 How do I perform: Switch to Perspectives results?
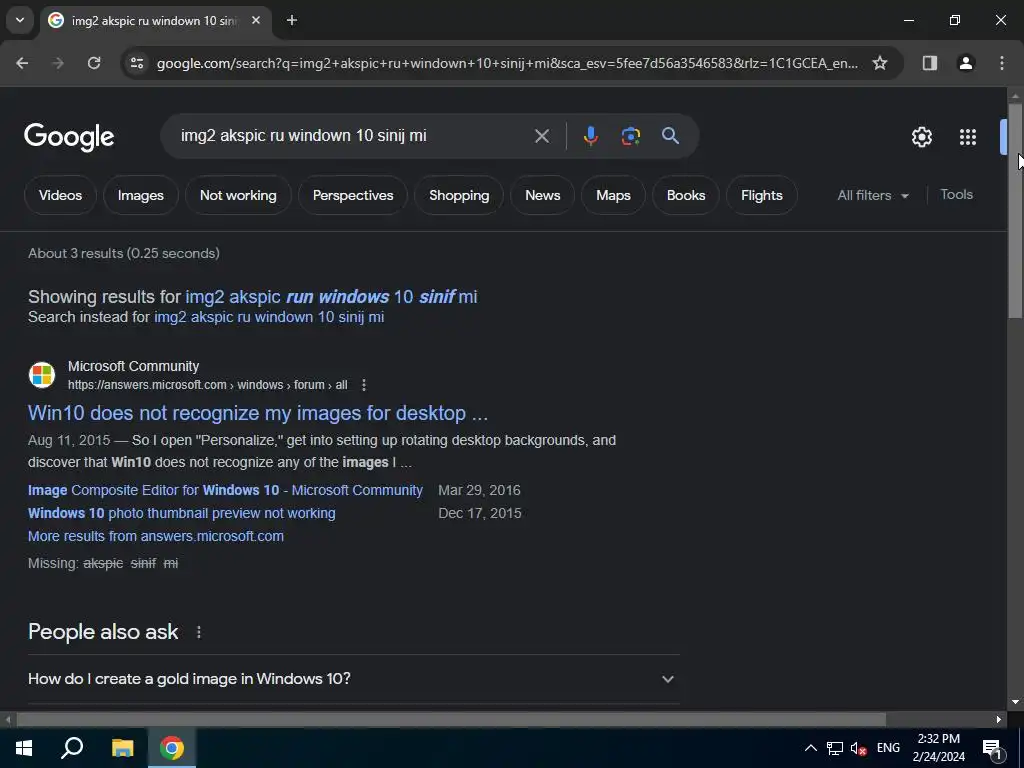(353, 195)
